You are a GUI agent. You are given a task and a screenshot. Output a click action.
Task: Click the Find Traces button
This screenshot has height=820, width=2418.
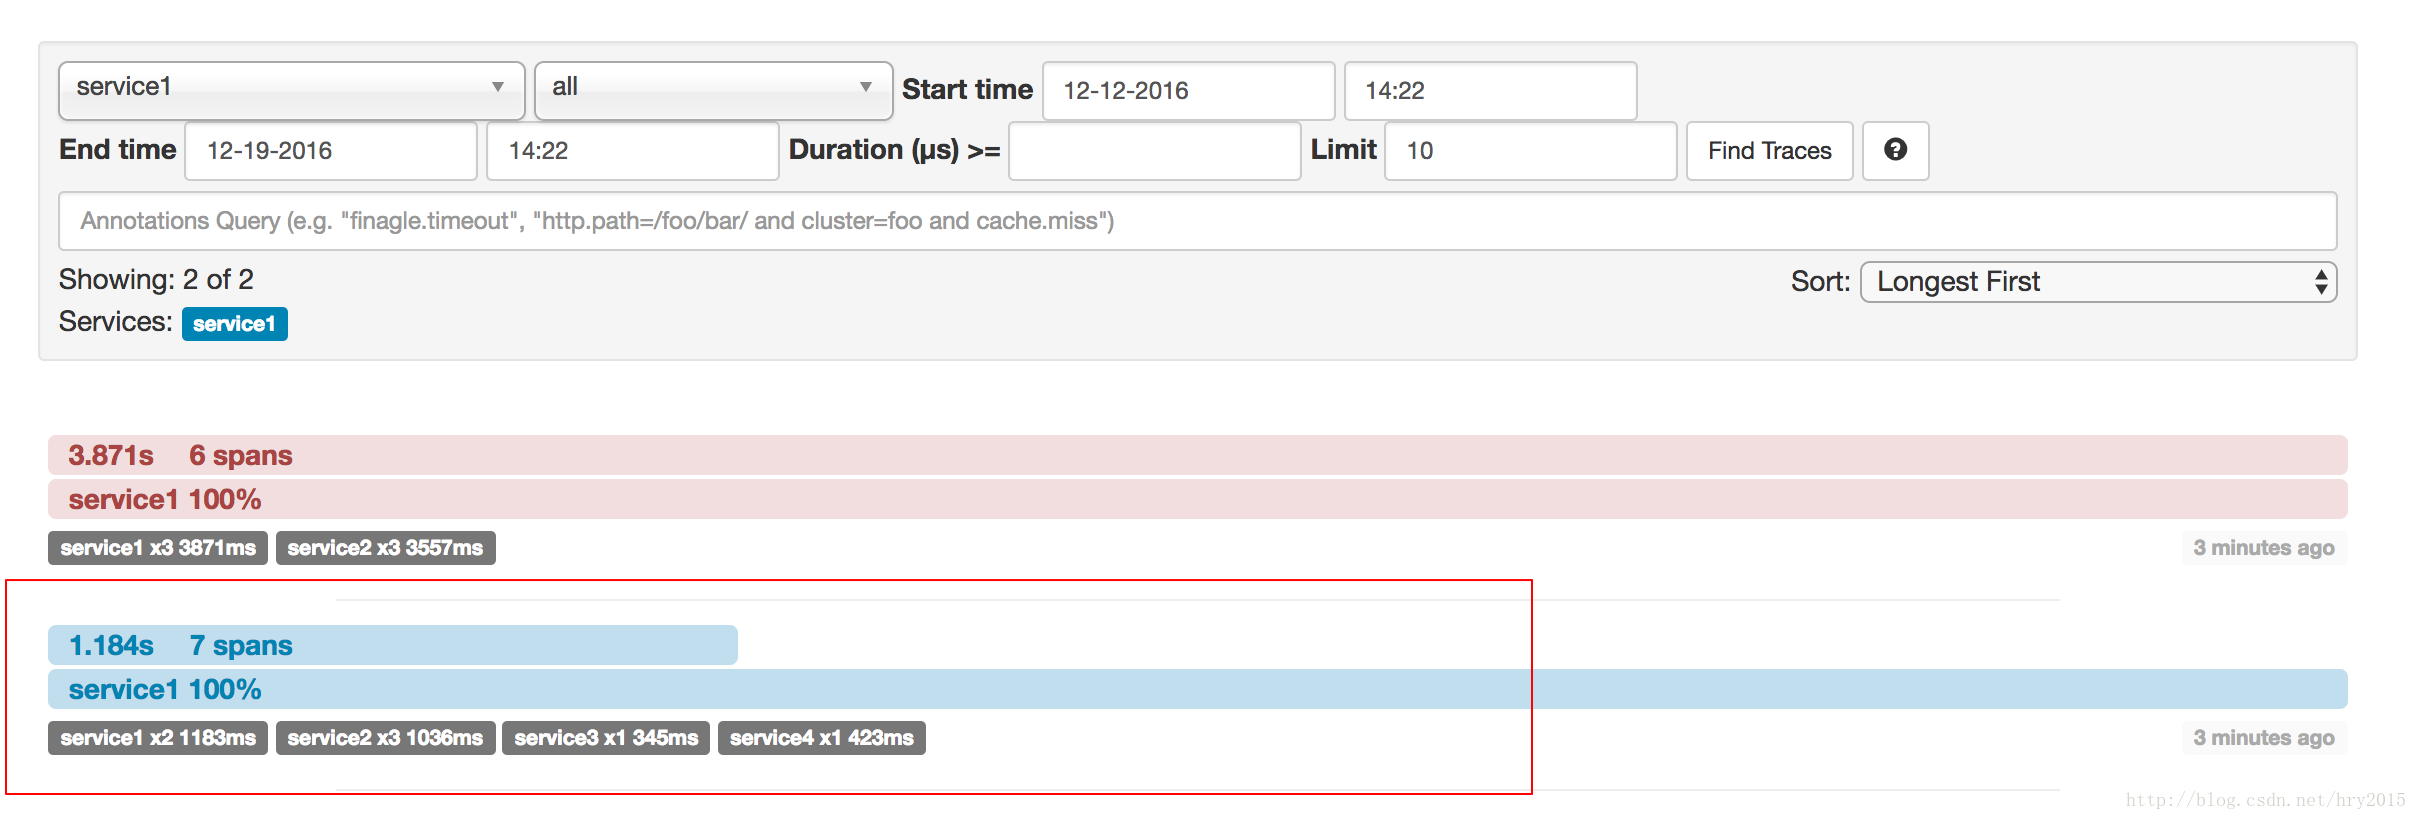pos(1769,151)
